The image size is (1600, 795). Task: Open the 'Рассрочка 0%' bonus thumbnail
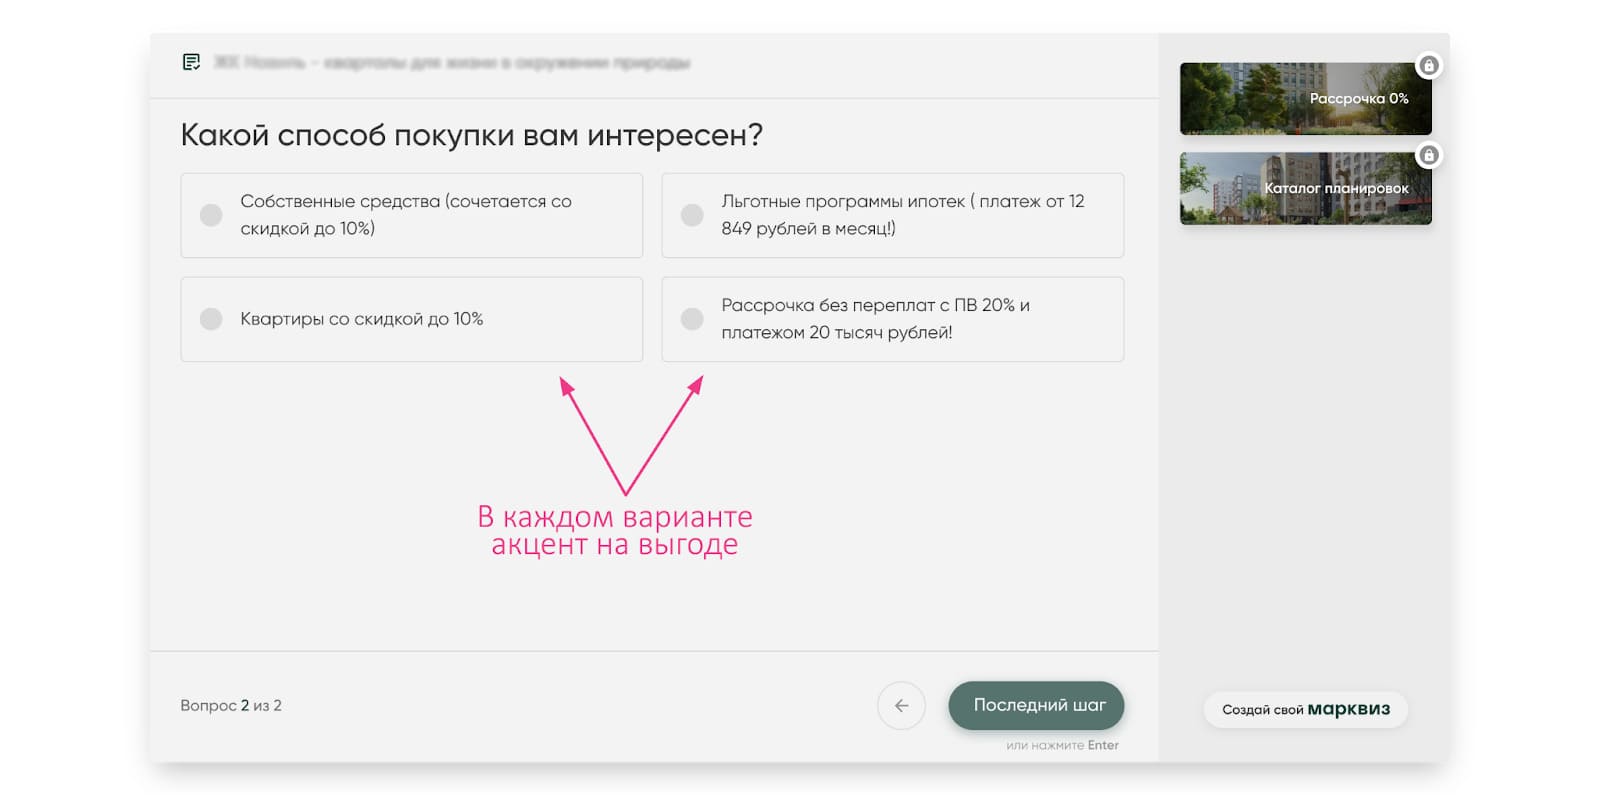(x=1306, y=99)
